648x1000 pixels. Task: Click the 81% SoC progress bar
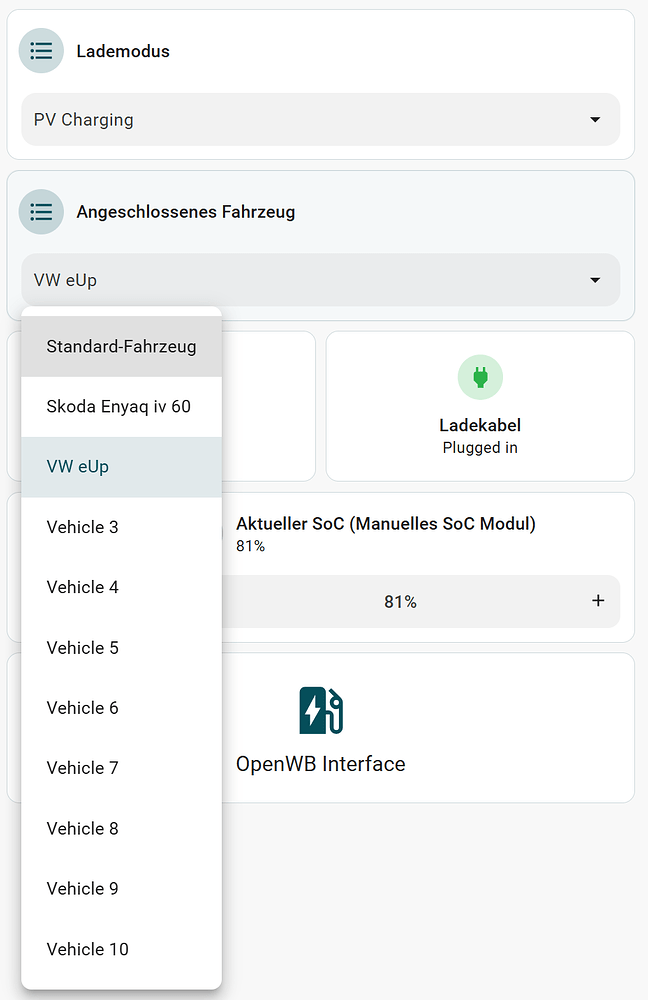click(400, 601)
